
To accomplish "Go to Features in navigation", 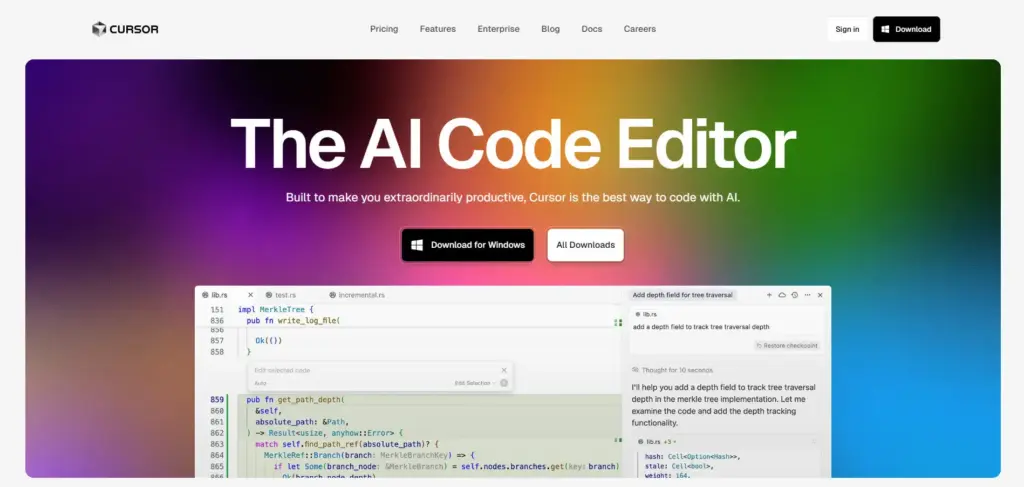I will coord(438,29).
